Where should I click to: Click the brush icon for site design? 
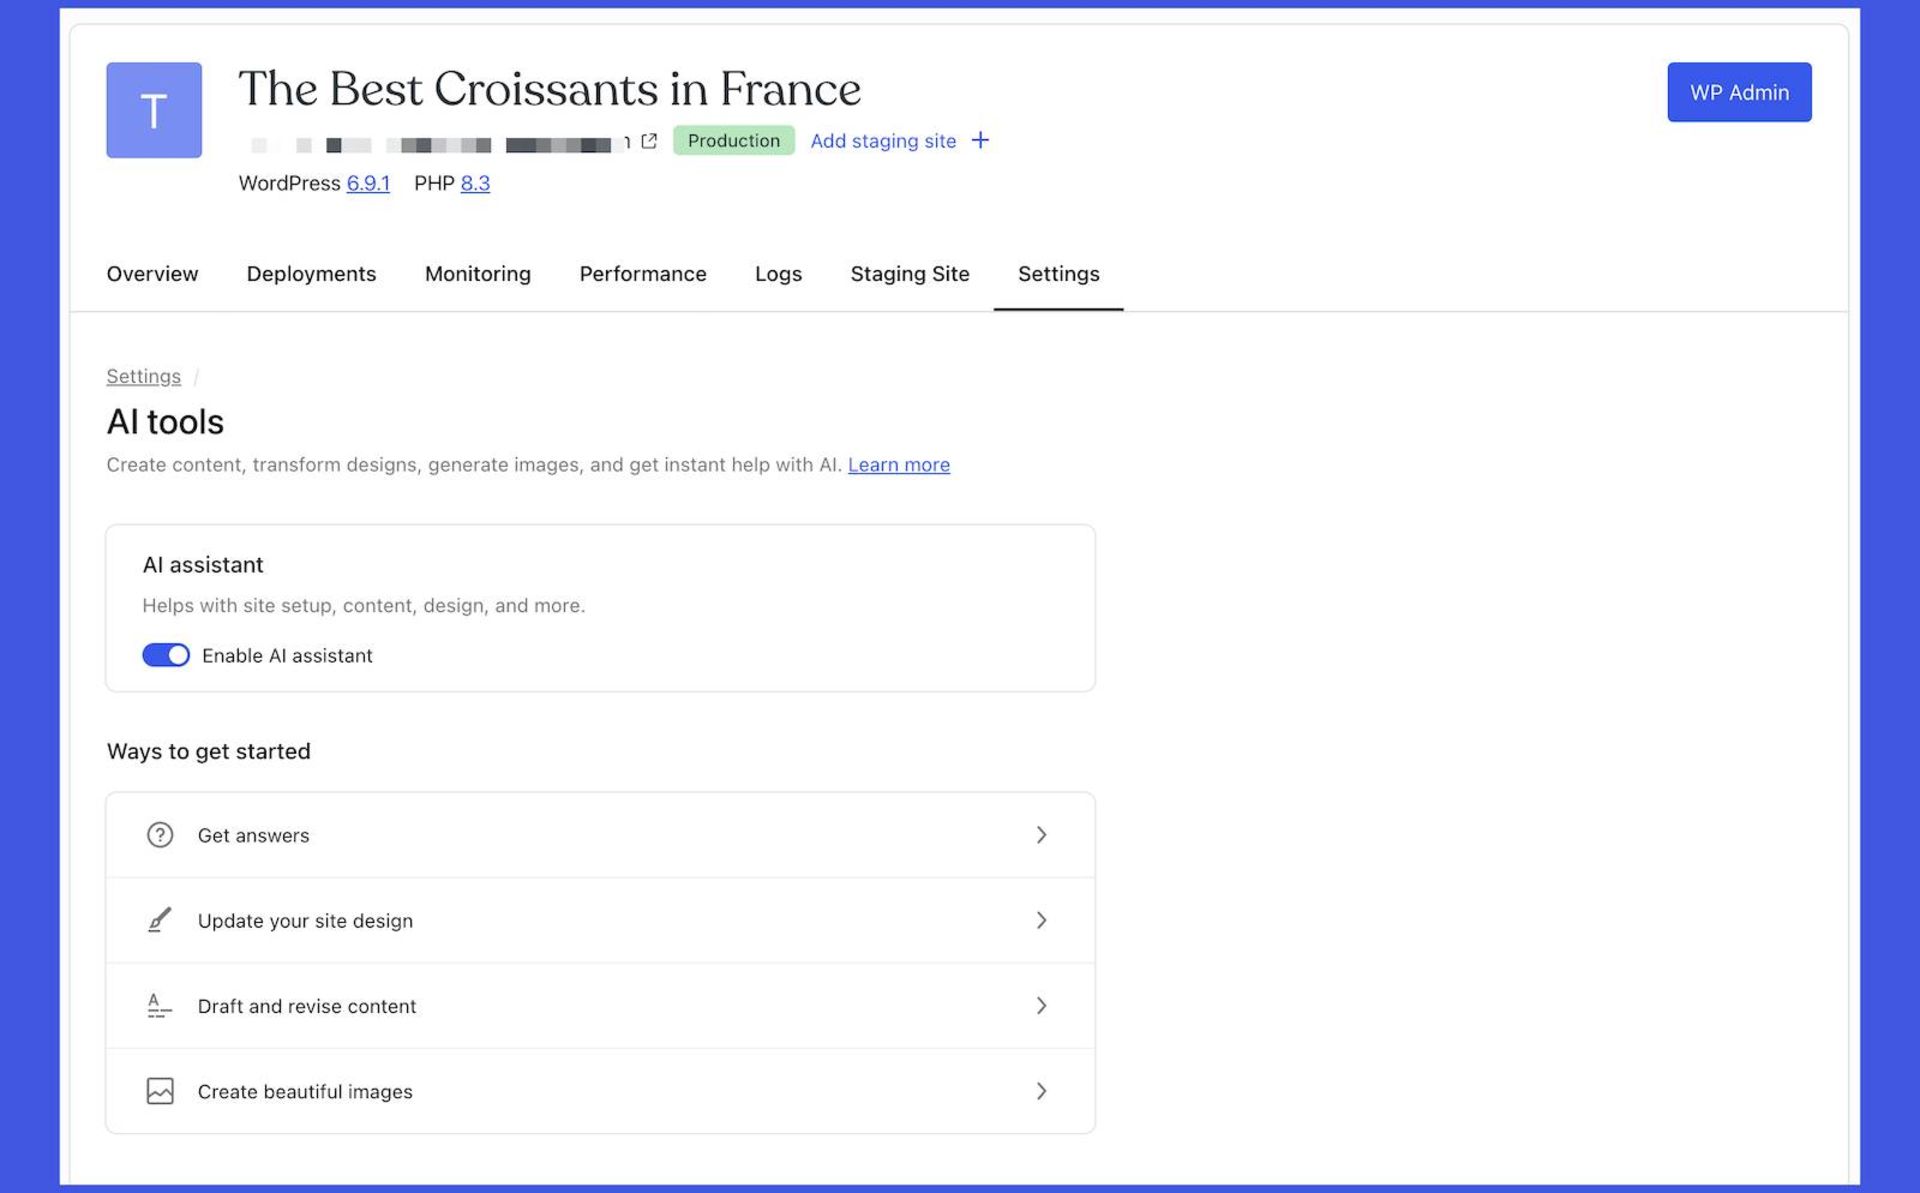(x=160, y=920)
